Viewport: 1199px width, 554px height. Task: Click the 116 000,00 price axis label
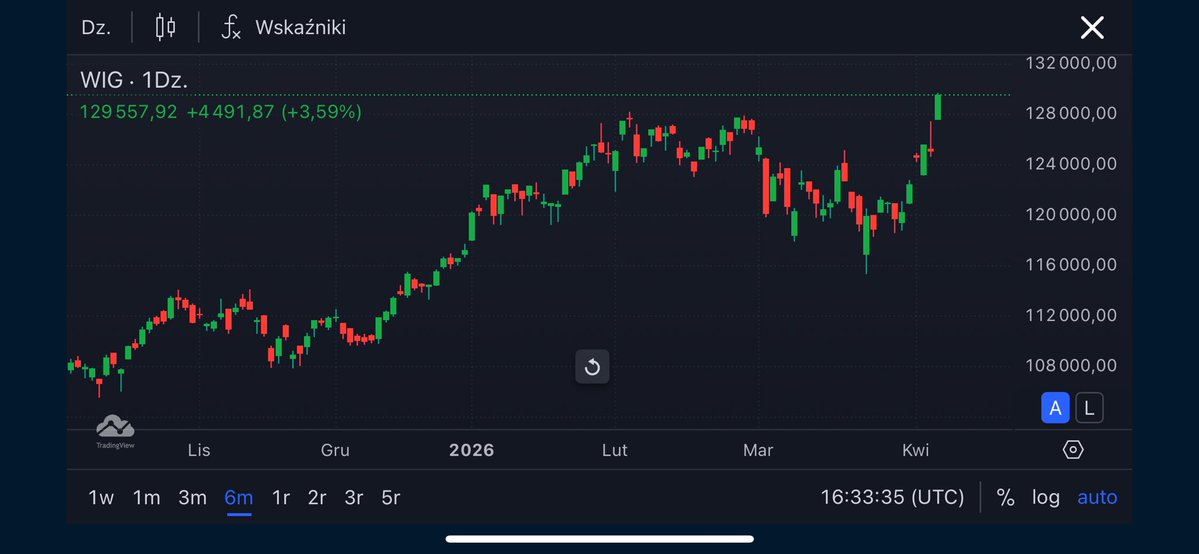tap(1071, 265)
